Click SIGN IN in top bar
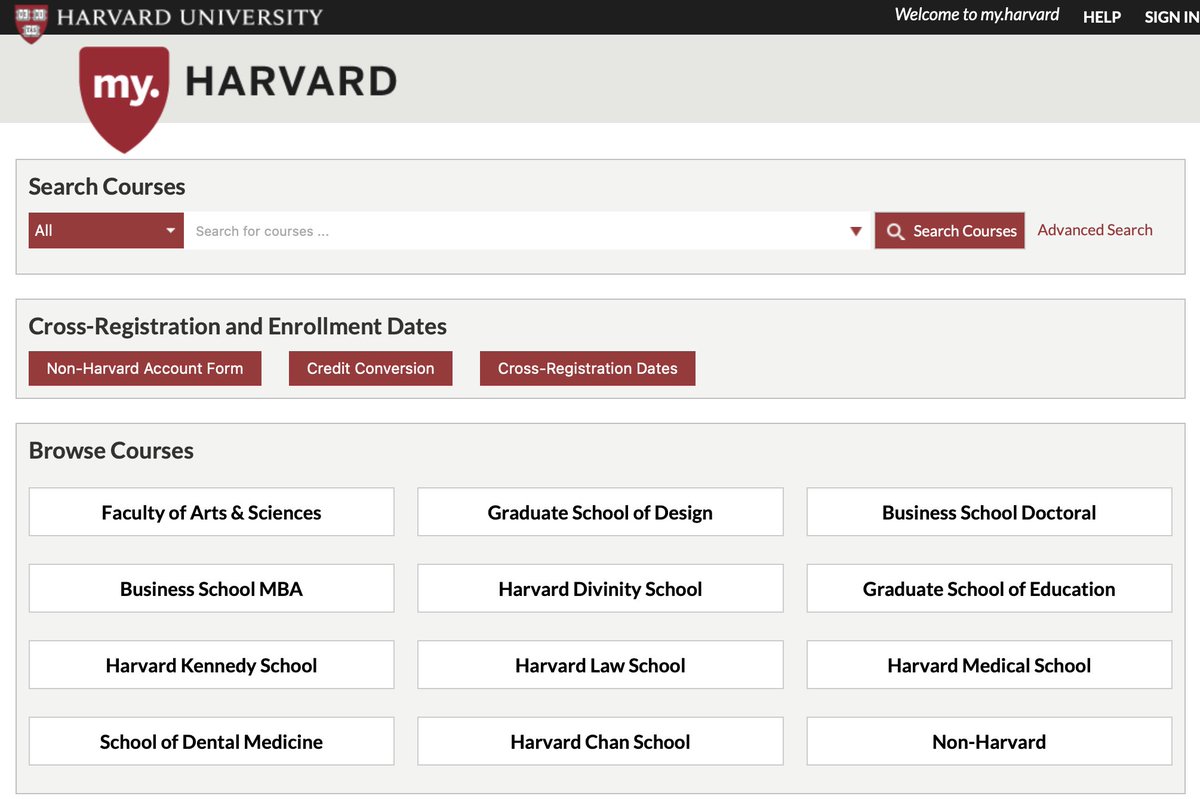This screenshot has height=799, width=1200. click(x=1171, y=17)
